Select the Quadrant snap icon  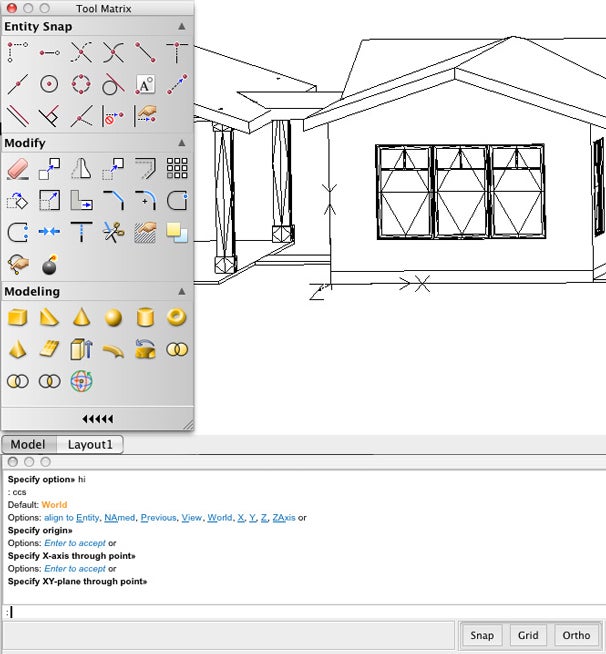[x=81, y=84]
